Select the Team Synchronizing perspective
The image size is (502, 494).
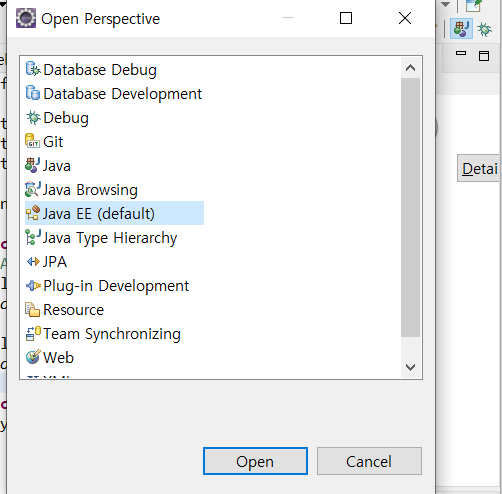[103, 334]
